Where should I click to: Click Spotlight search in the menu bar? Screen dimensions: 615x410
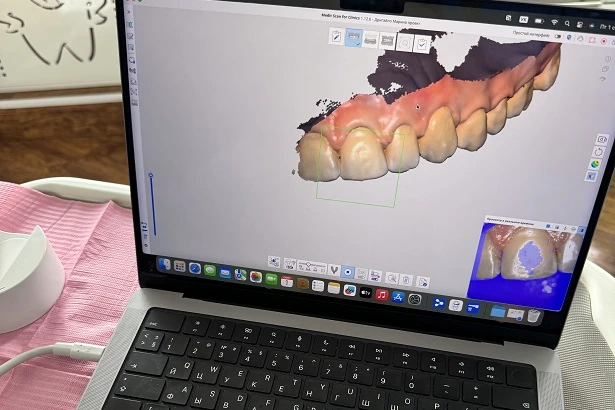click(x=567, y=24)
